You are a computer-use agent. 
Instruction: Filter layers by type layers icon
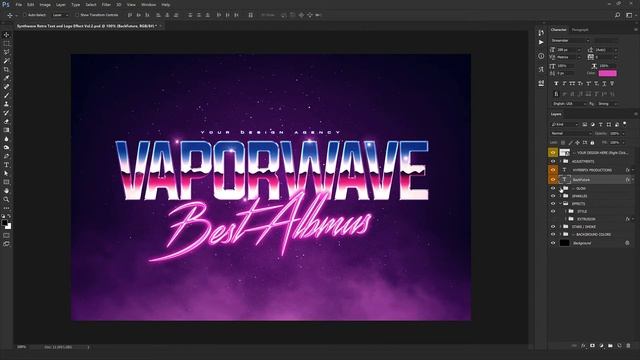(601, 124)
